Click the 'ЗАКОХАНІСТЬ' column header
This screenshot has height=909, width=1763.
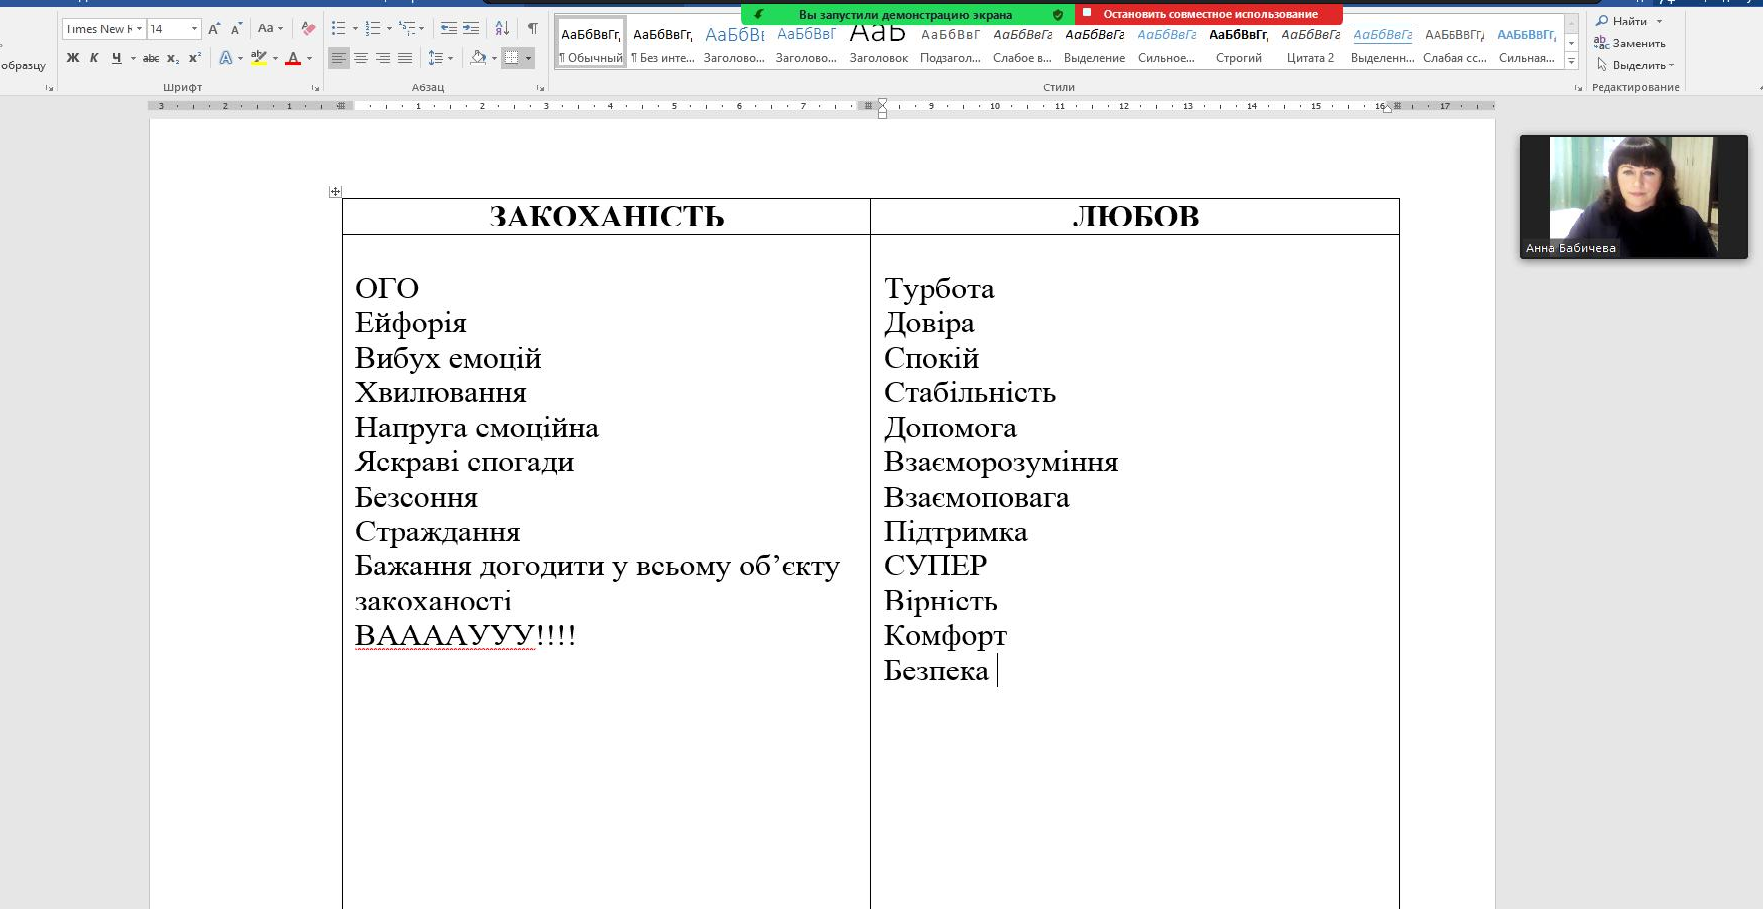(607, 216)
